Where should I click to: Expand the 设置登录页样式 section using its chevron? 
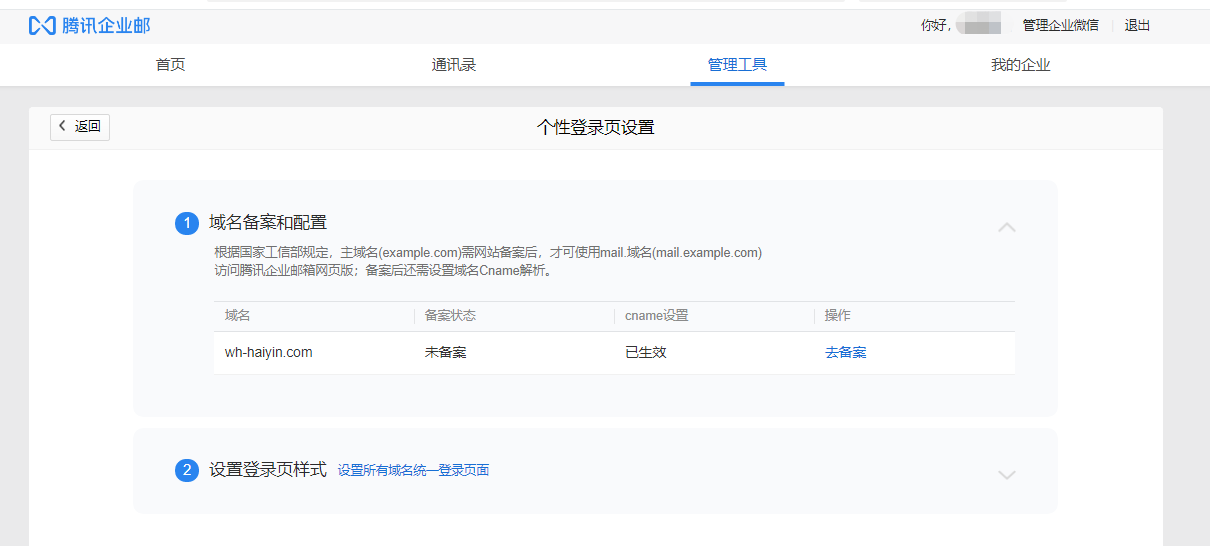[1007, 475]
